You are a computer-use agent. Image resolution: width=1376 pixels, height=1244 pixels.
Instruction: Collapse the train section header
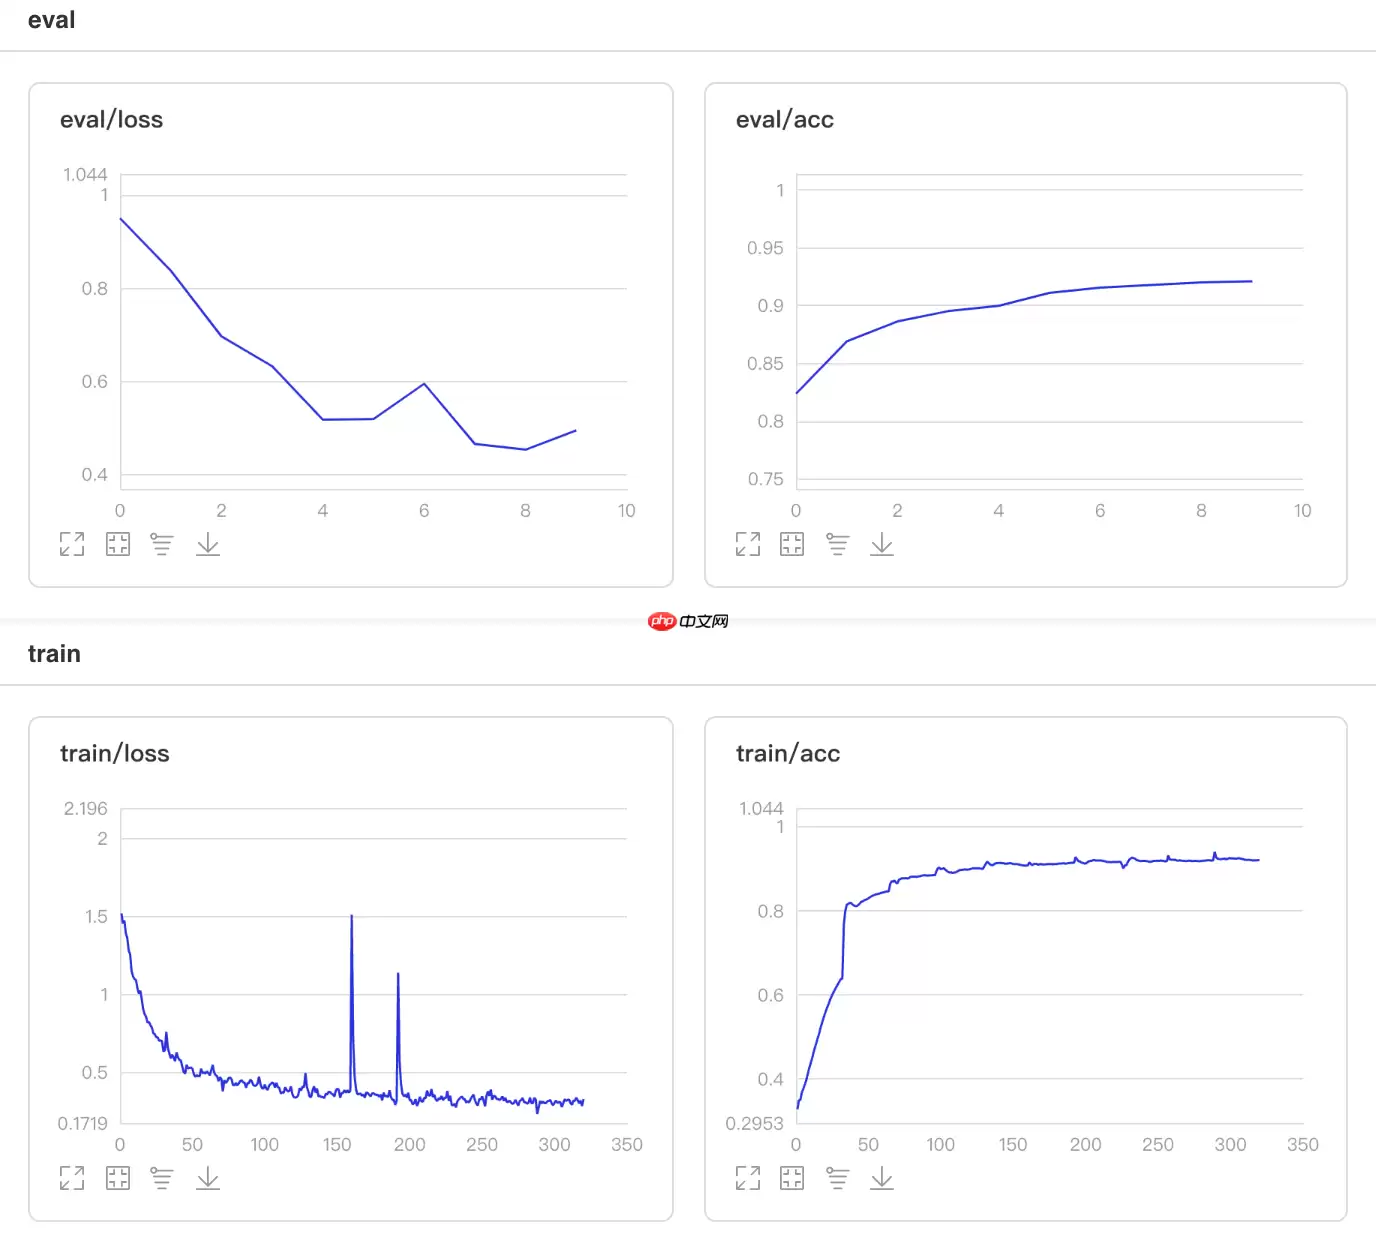click(54, 654)
